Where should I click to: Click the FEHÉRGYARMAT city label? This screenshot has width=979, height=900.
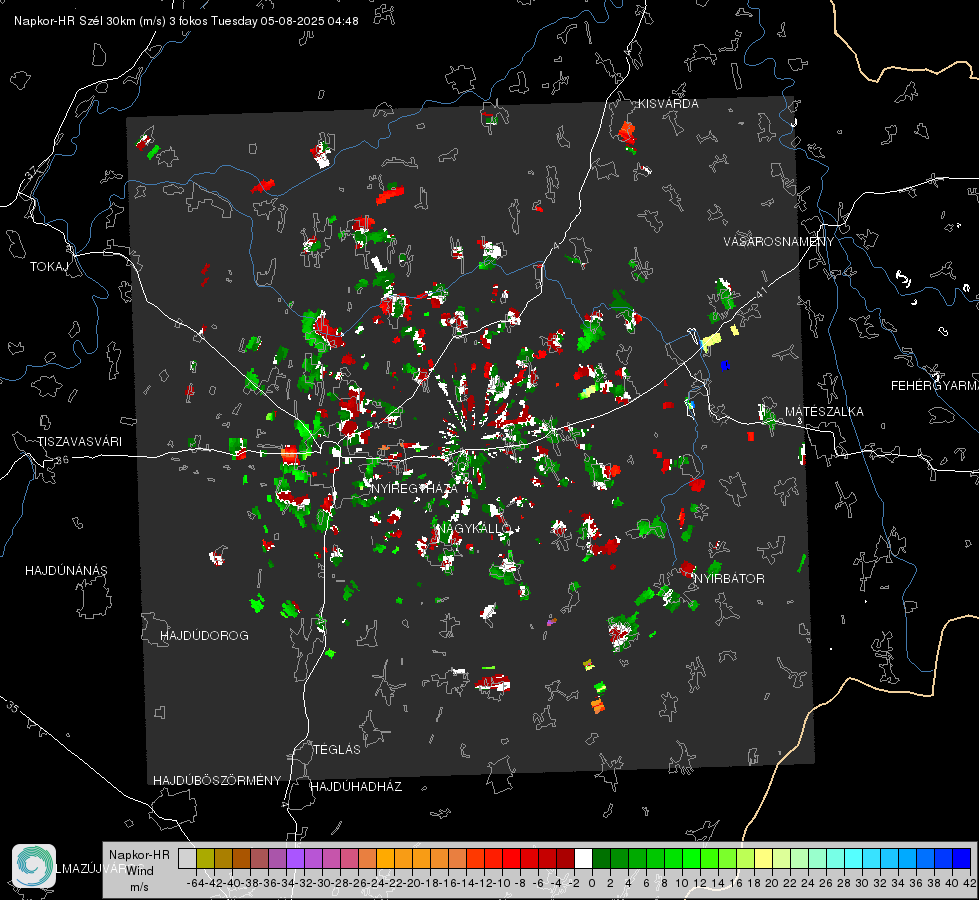[x=934, y=386]
